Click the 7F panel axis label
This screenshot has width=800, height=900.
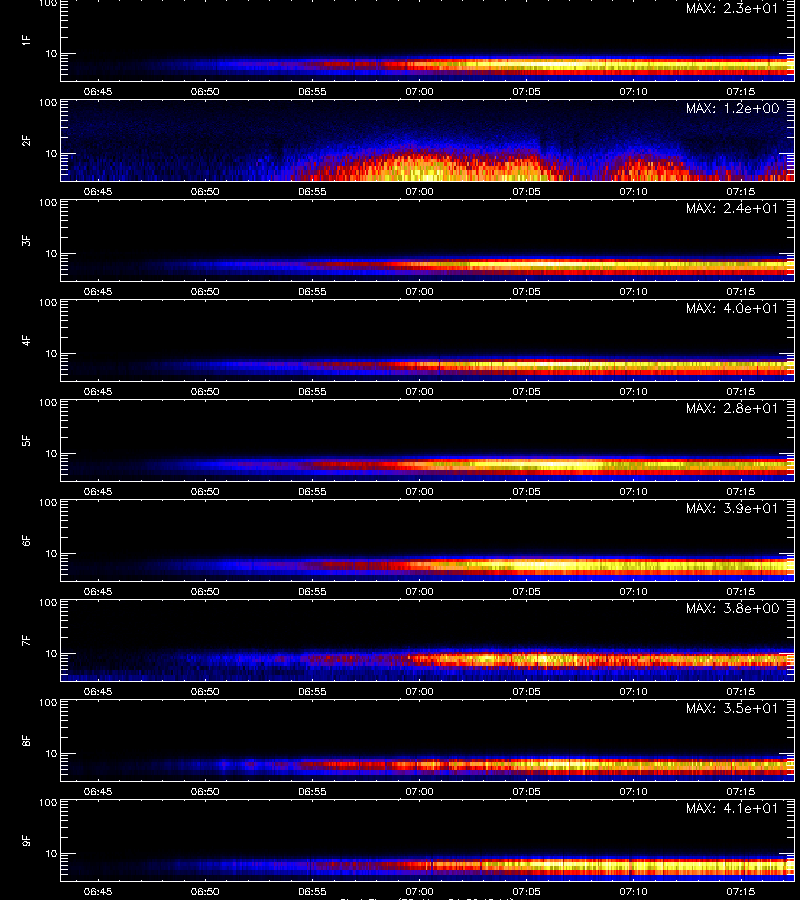[26, 640]
